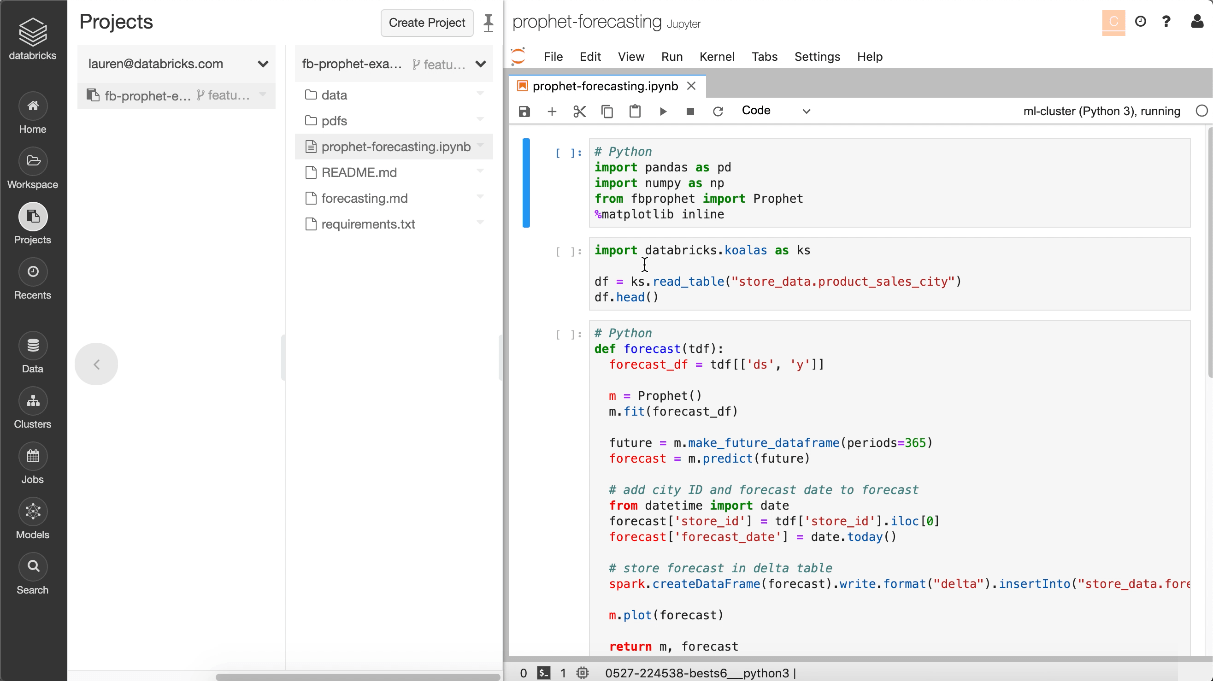Open the Models page in the sidebar
1213x681 pixels.
pos(33,519)
